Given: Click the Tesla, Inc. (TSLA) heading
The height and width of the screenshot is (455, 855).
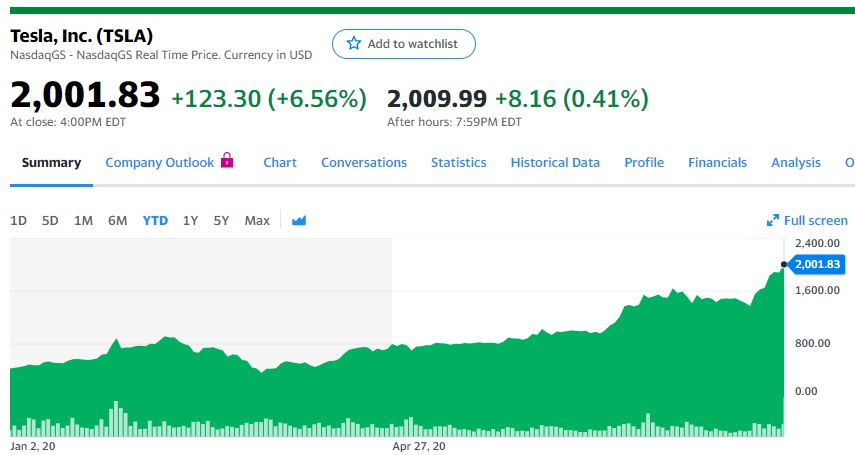Looking at the screenshot, I should click(81, 36).
